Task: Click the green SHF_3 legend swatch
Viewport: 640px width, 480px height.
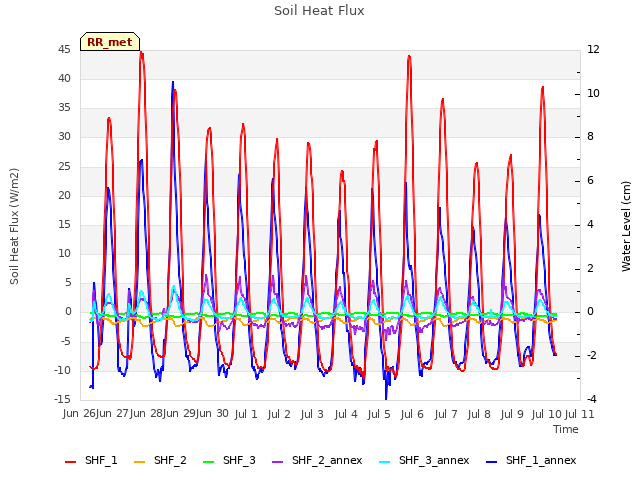Action: click(209, 462)
